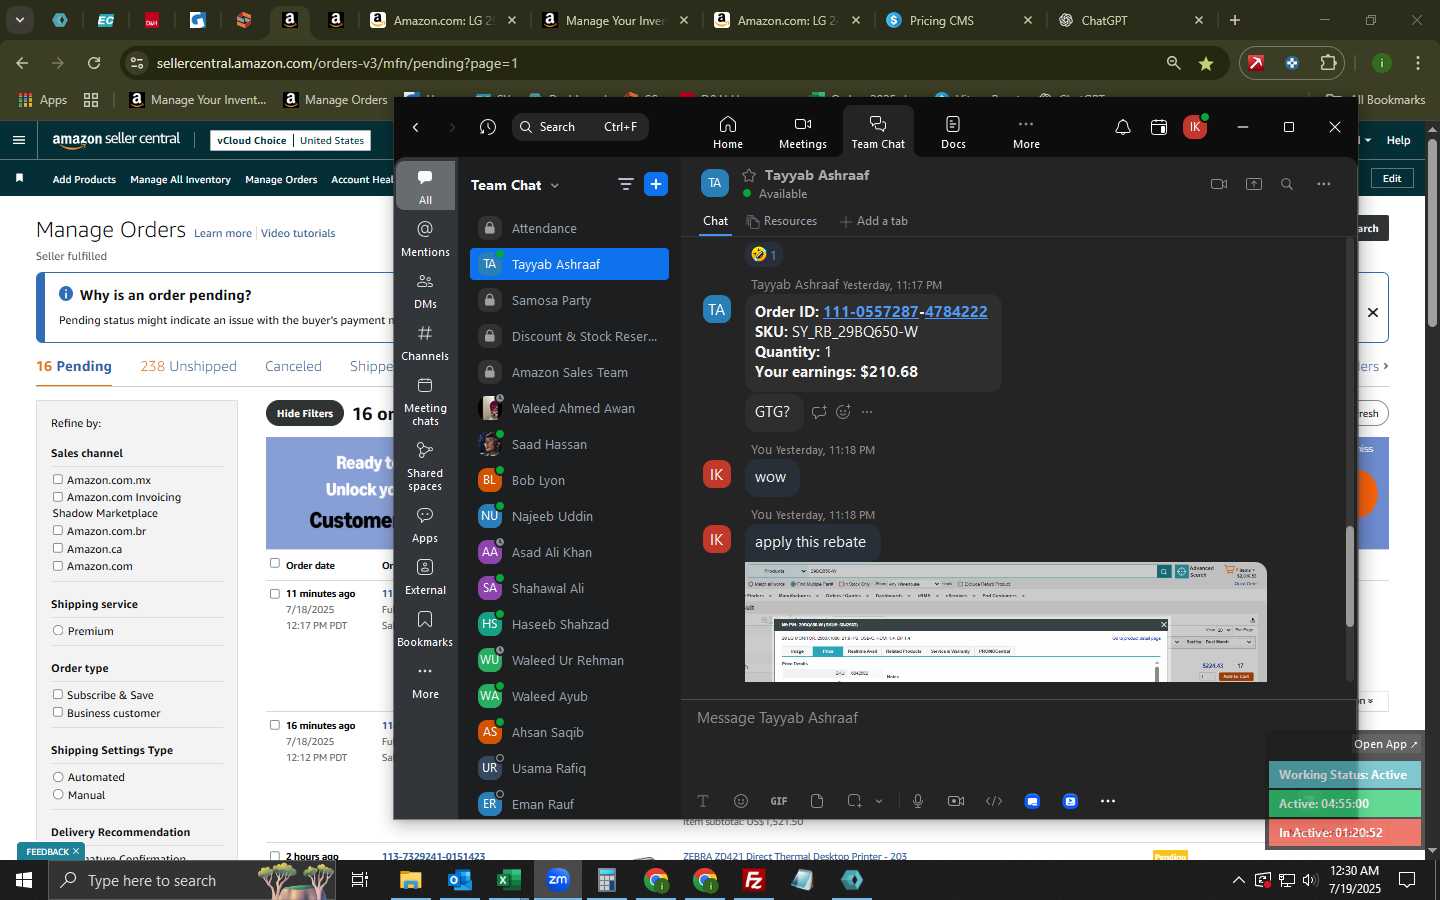
Task: Tick the Amazon.com Invoicing Shadow Marketplace checkbox
Action: tap(58, 497)
